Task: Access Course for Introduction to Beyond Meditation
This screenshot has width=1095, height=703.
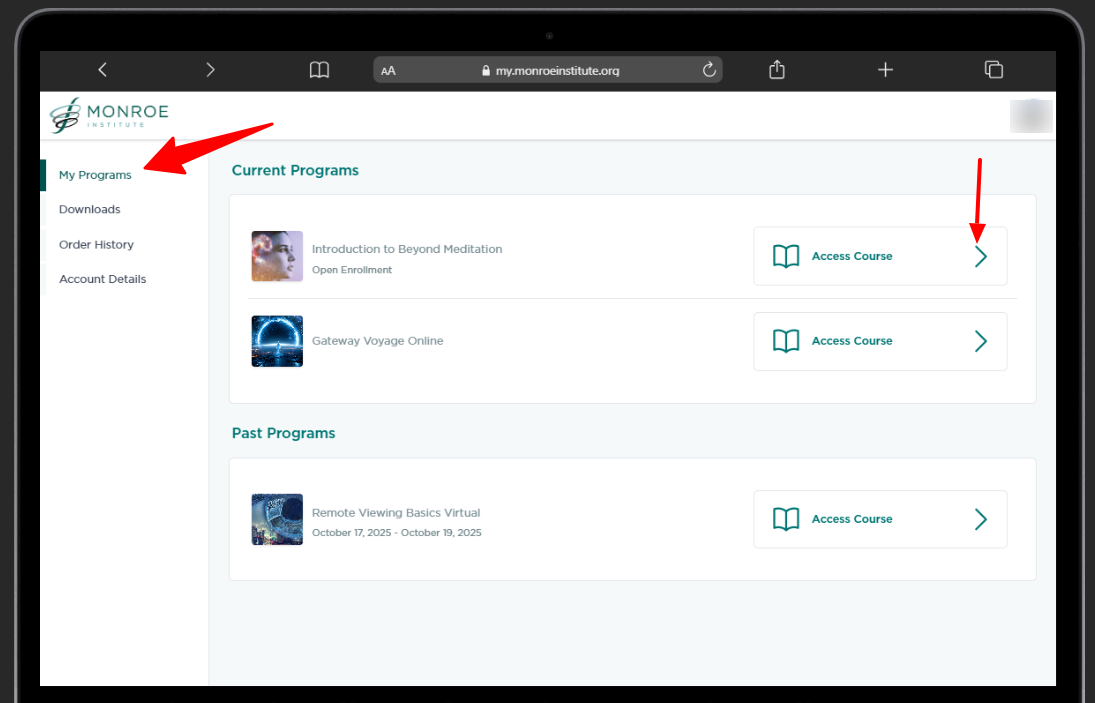Action: coord(880,256)
